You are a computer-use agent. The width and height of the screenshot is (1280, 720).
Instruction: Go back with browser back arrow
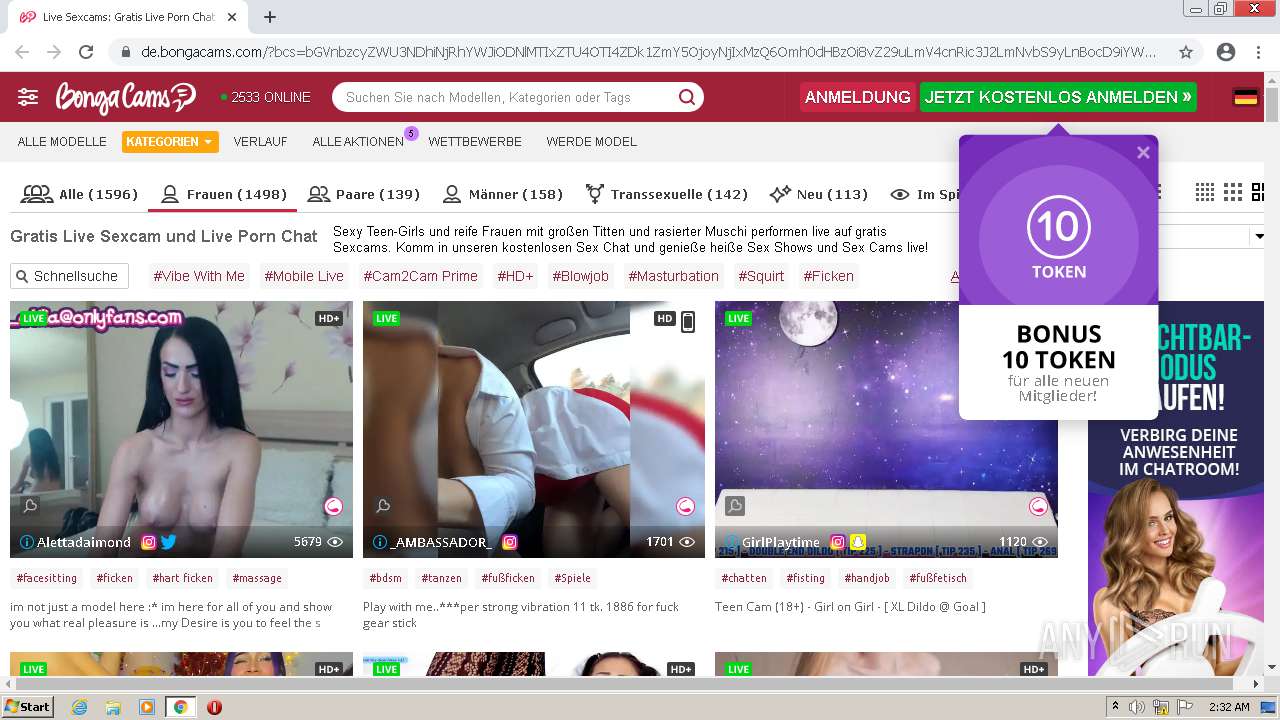pos(22,52)
